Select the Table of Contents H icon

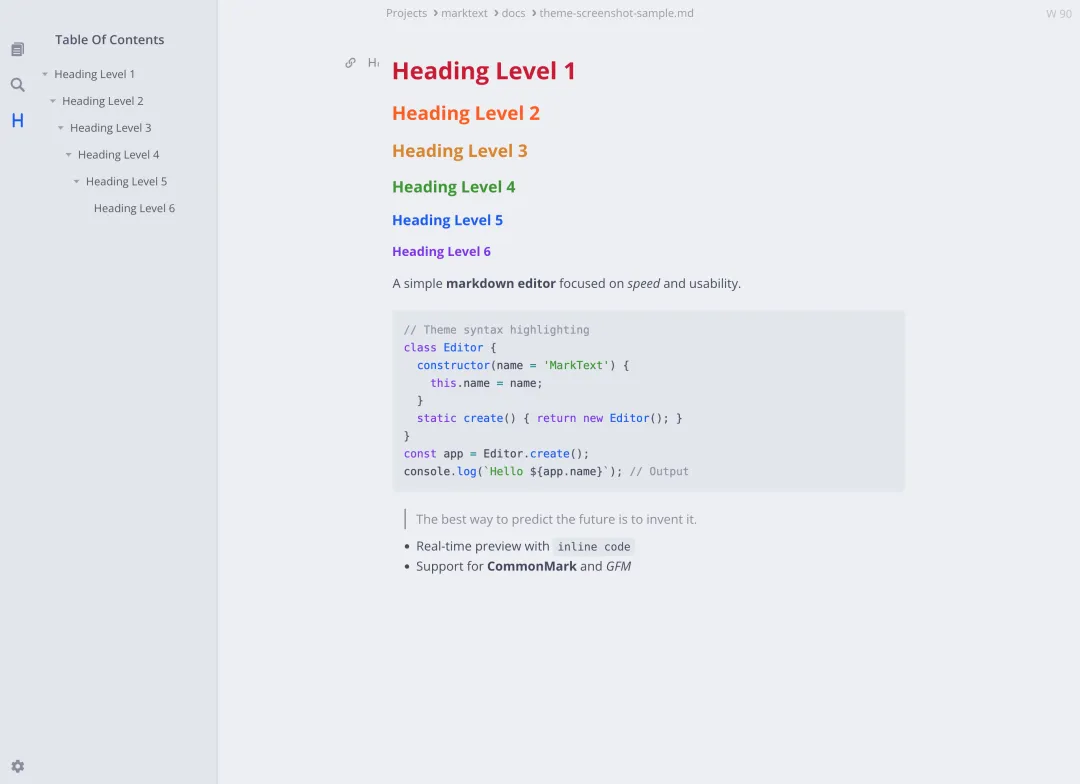point(18,121)
